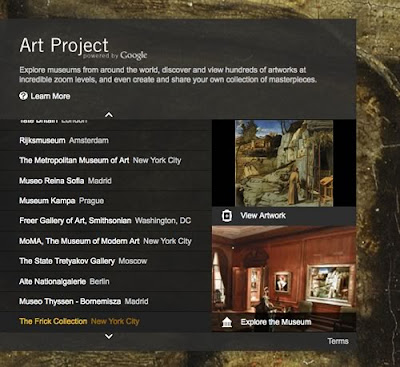Viewport: 400px width, 367px height.
Task: Open the Terms link
Action: 338,341
